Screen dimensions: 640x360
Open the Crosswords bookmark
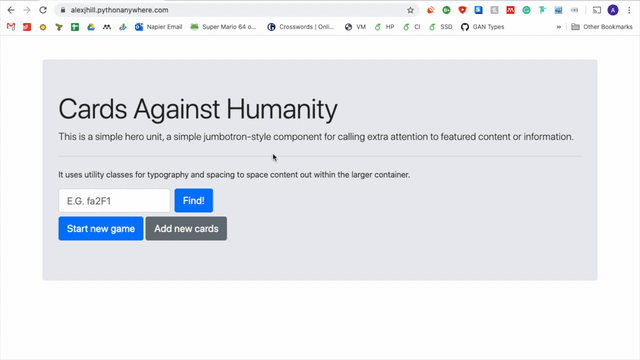click(x=301, y=27)
